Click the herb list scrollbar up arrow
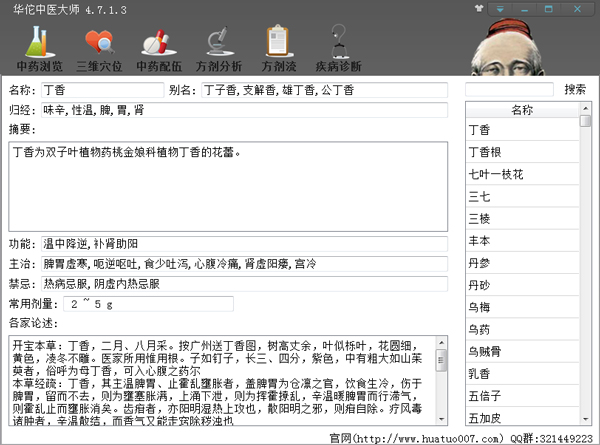This screenshot has width=600, height=445. tap(585, 109)
